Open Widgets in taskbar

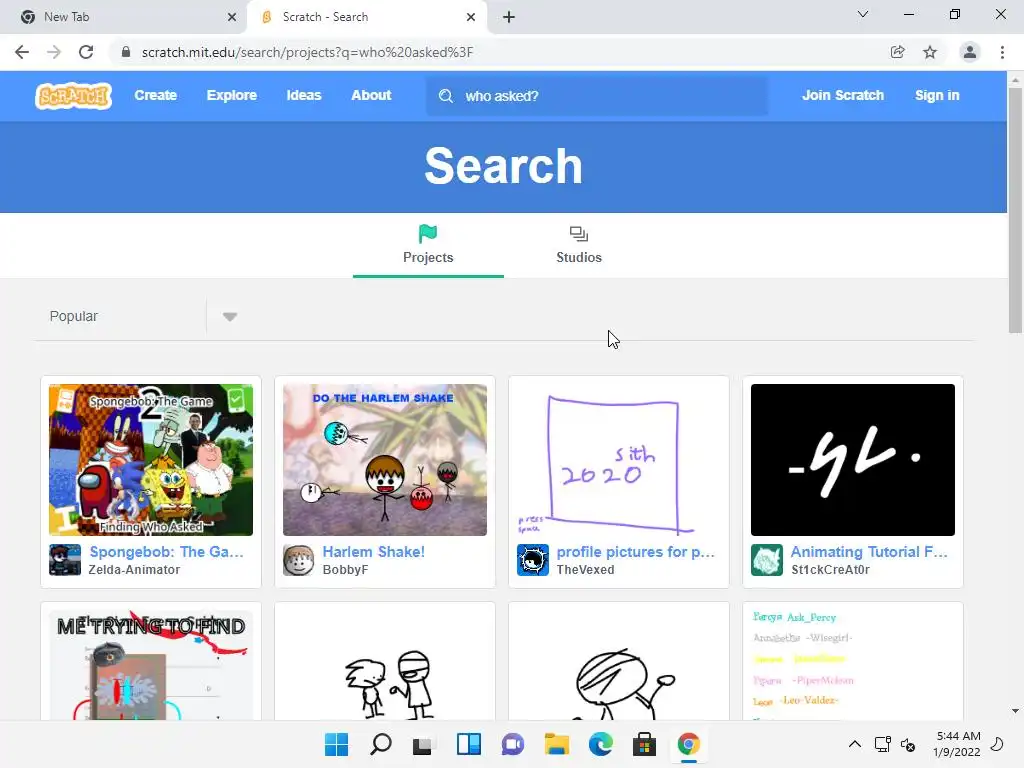click(469, 744)
